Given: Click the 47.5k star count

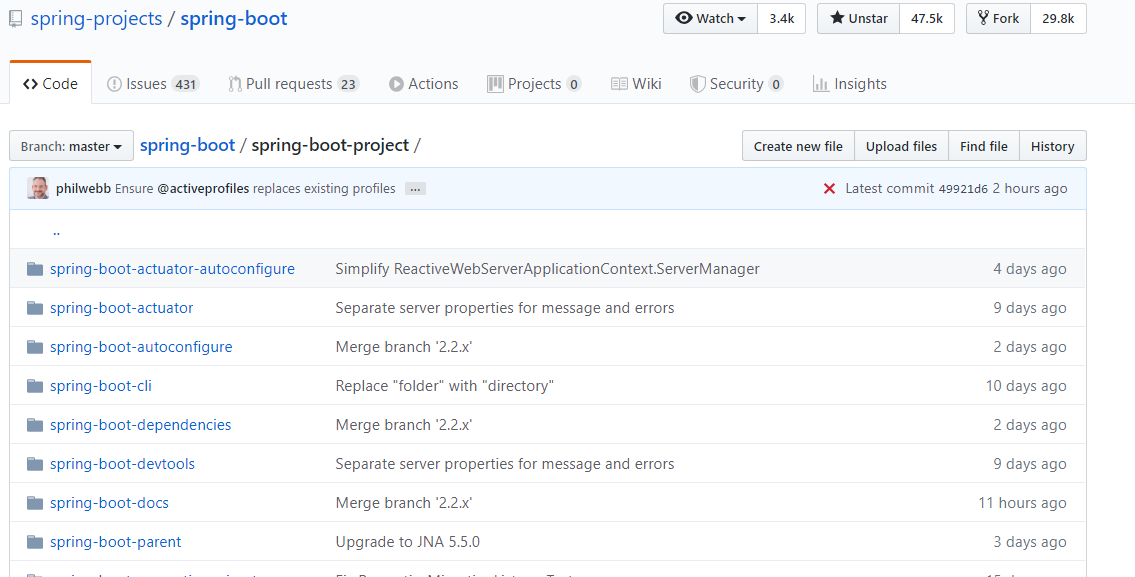Looking at the screenshot, I should [x=926, y=18].
